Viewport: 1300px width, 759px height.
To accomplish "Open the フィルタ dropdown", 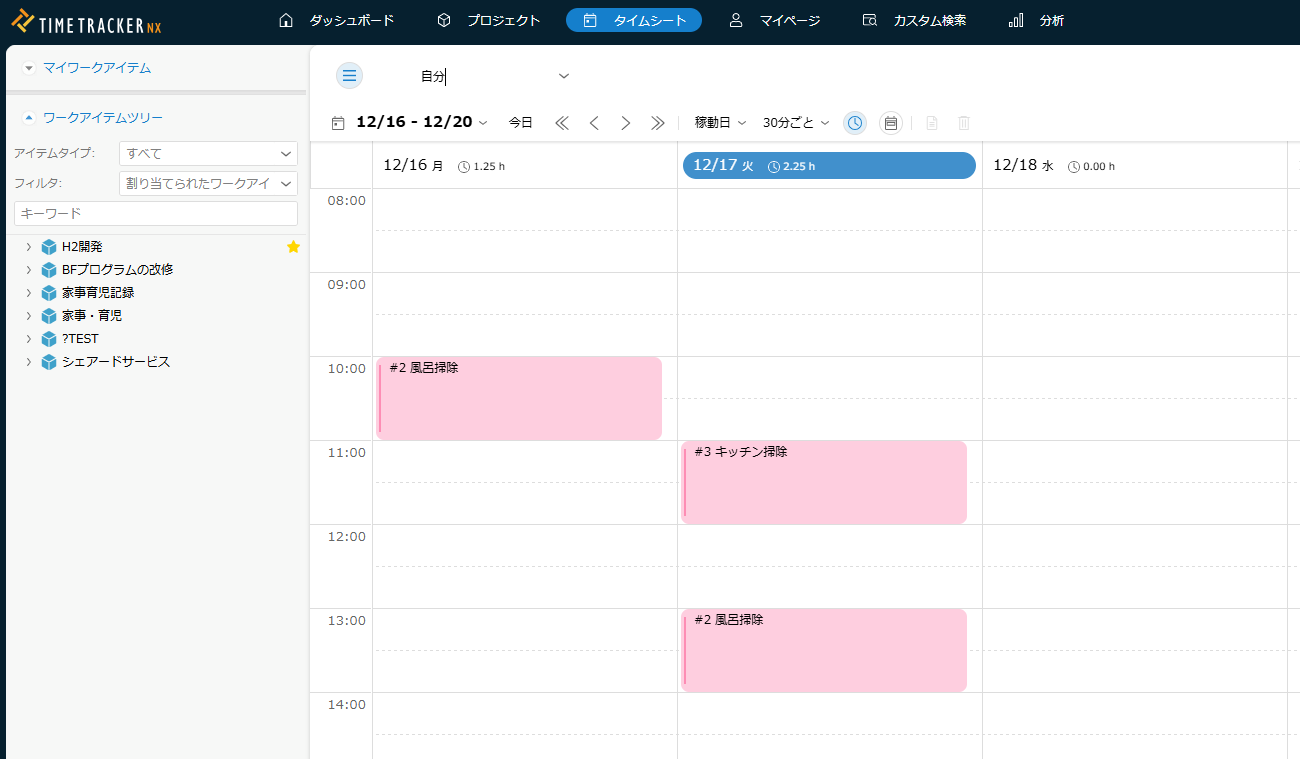I will coord(208,183).
